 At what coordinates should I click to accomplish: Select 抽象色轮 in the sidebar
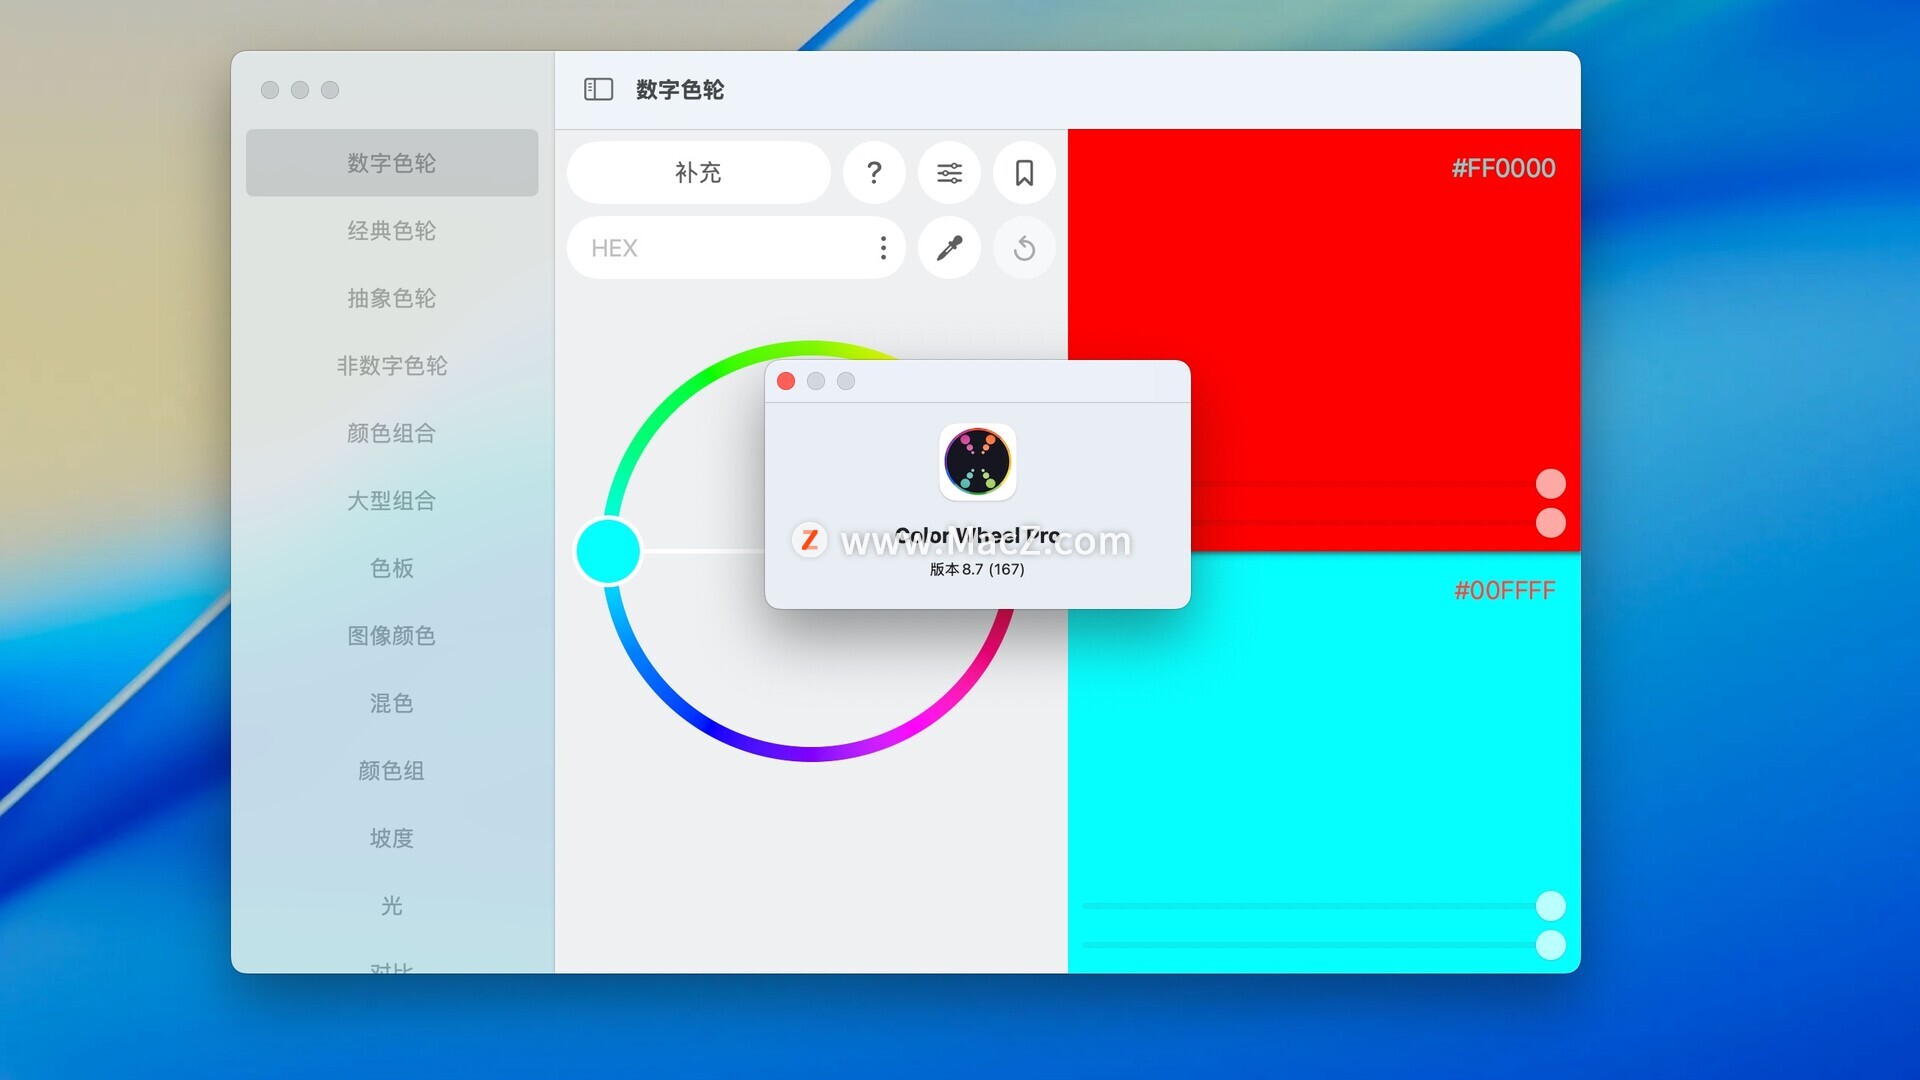[x=391, y=298]
